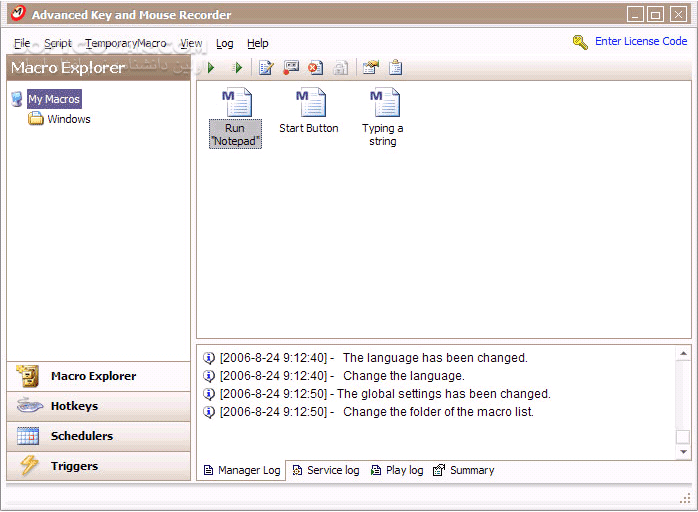The height and width of the screenshot is (512, 698).
Task: Close the Advanced Key and Mouse Recorder window
Action: [x=678, y=14]
